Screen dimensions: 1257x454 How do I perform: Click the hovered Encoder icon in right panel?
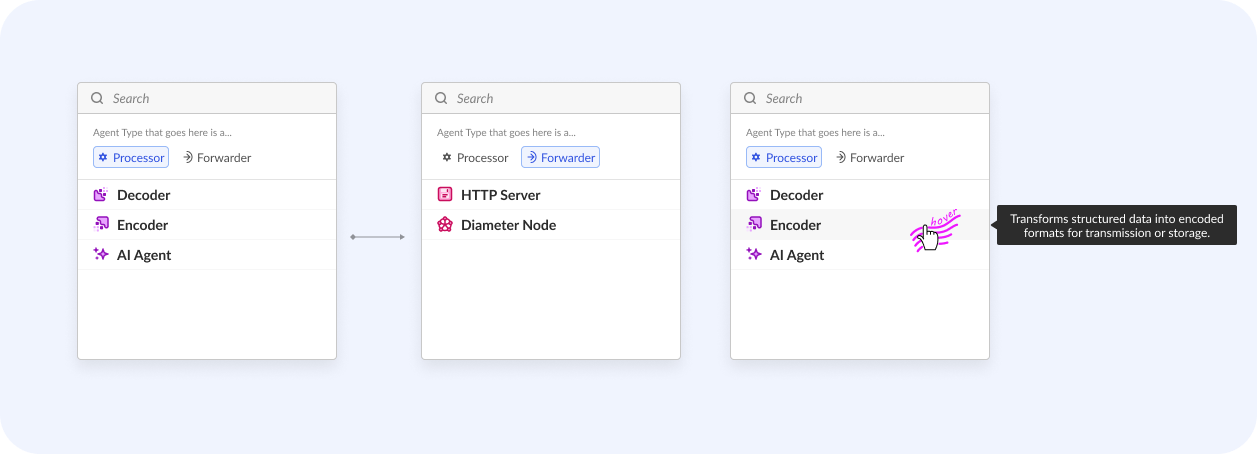click(x=754, y=225)
